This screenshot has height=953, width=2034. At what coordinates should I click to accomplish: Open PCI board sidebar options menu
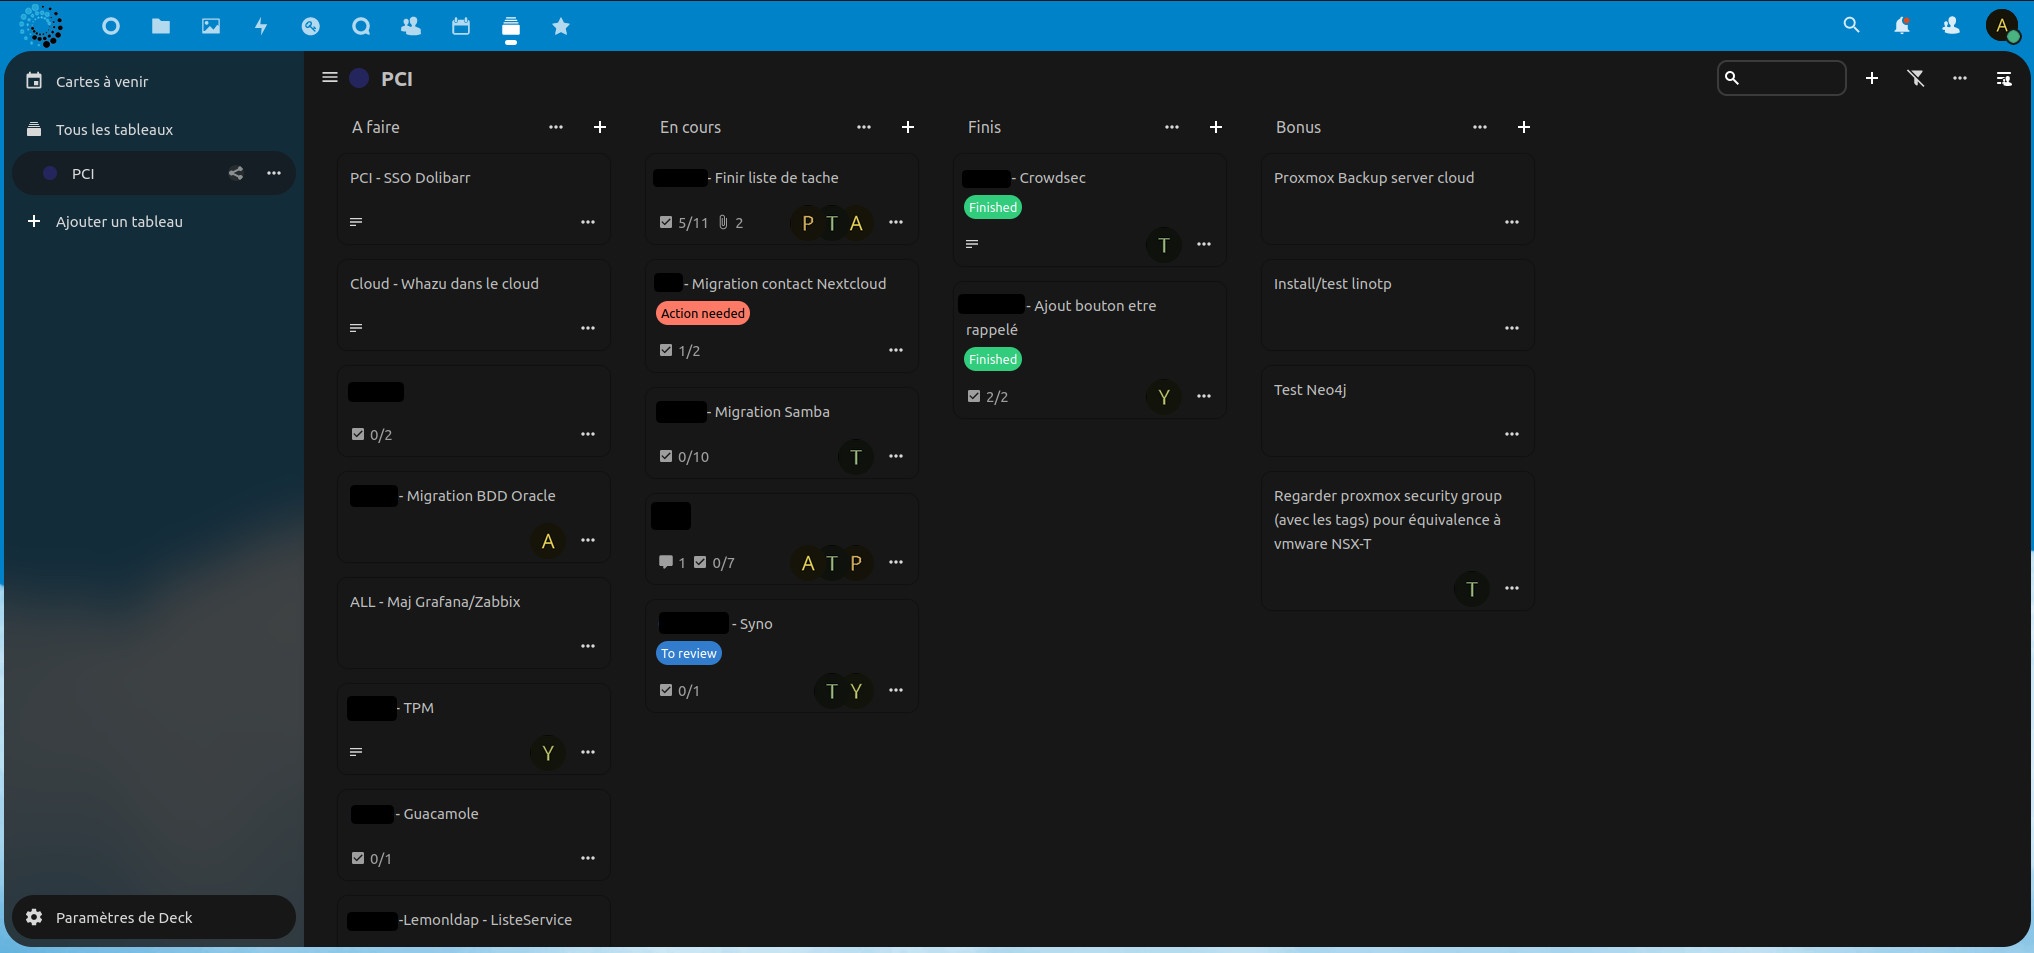274,173
